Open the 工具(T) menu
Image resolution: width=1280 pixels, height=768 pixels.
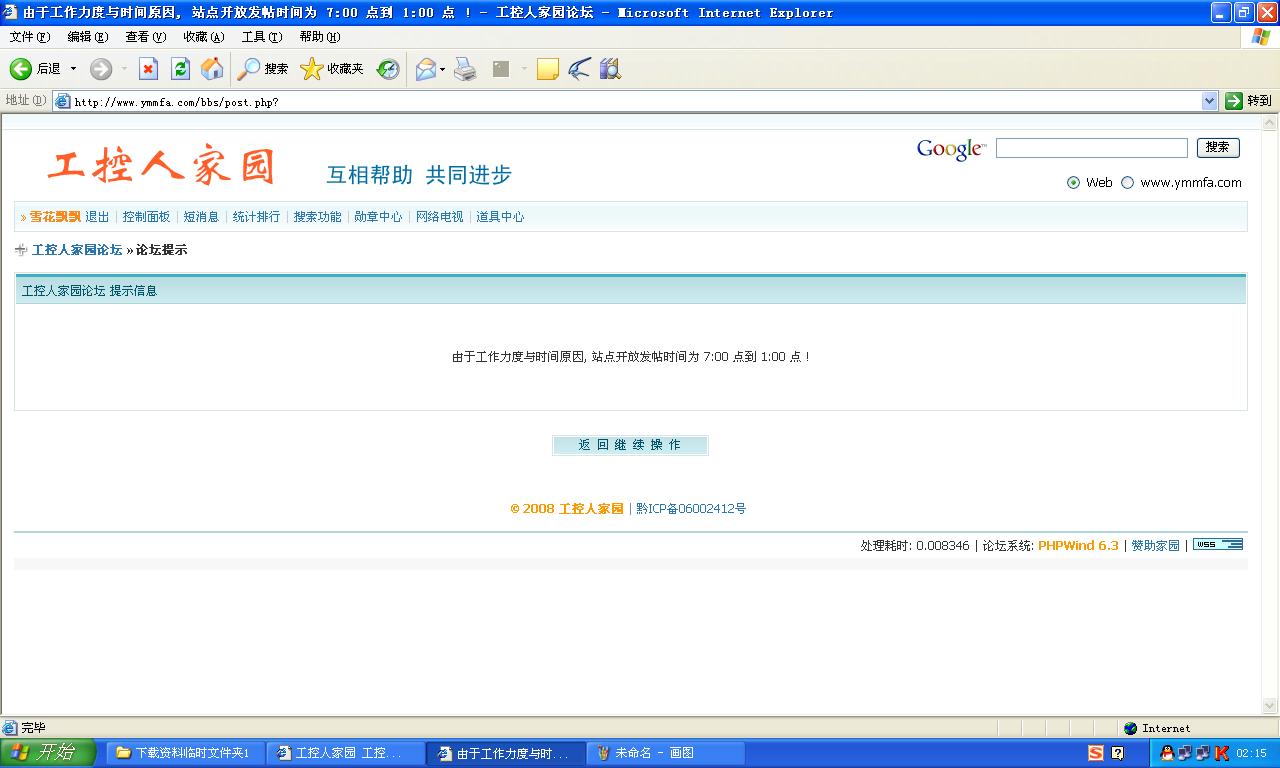pyautogui.click(x=261, y=37)
